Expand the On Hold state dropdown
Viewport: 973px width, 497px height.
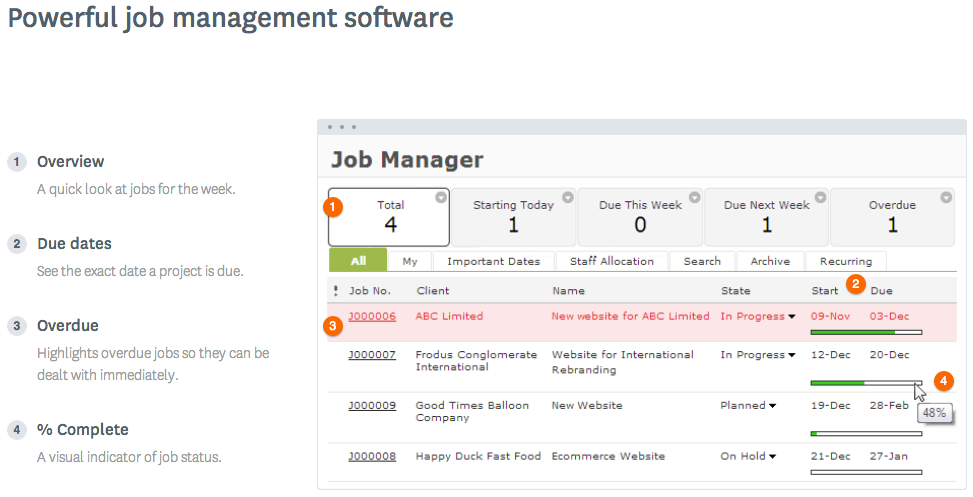(773, 457)
